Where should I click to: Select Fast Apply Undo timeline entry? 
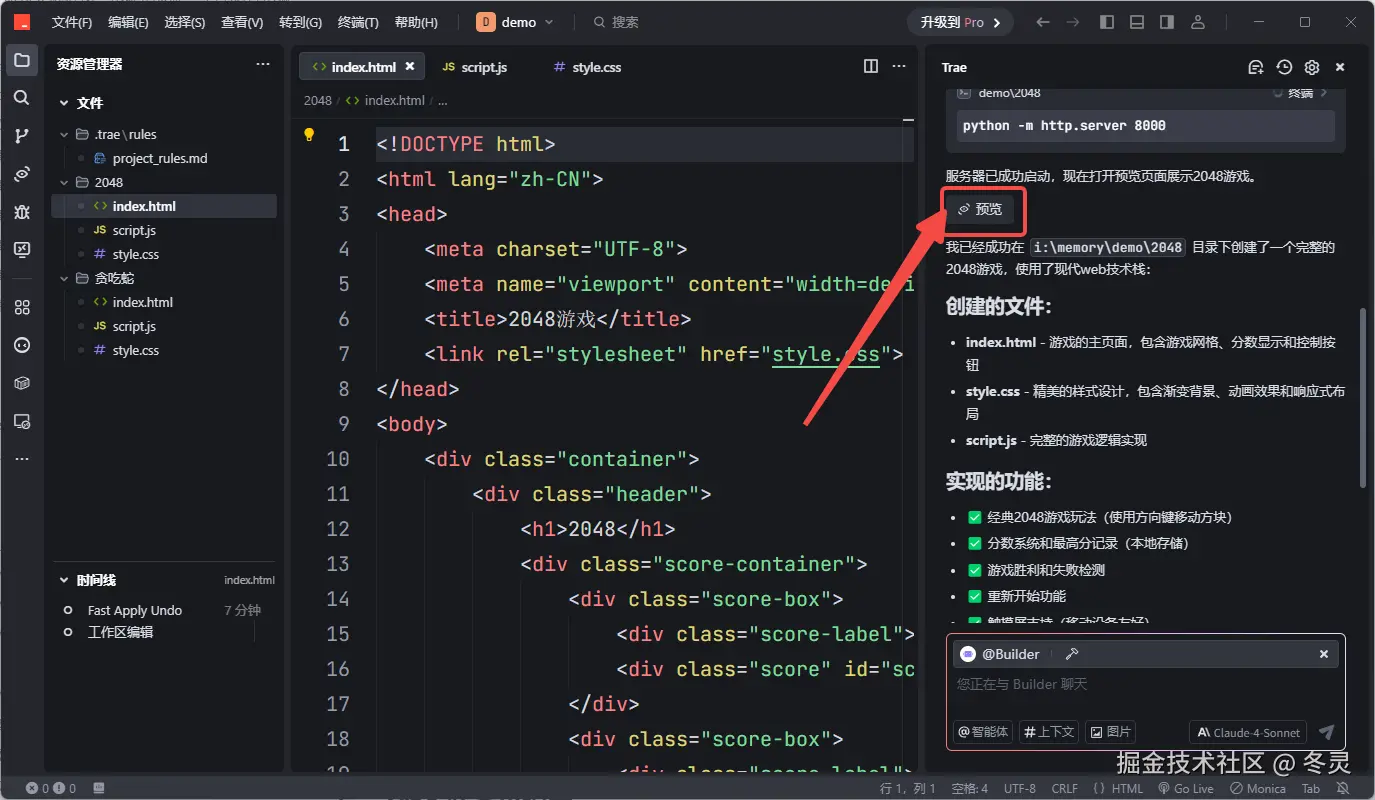click(x=135, y=610)
